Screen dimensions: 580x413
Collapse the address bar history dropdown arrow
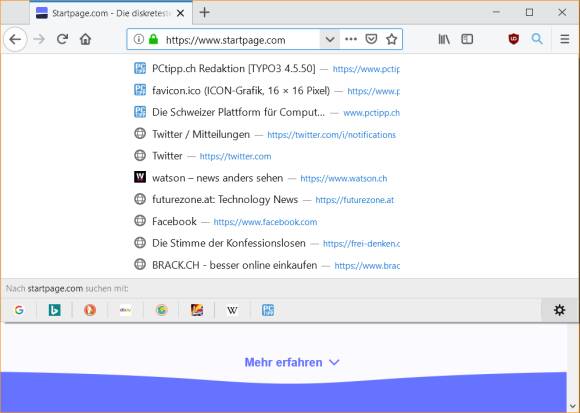(330, 39)
